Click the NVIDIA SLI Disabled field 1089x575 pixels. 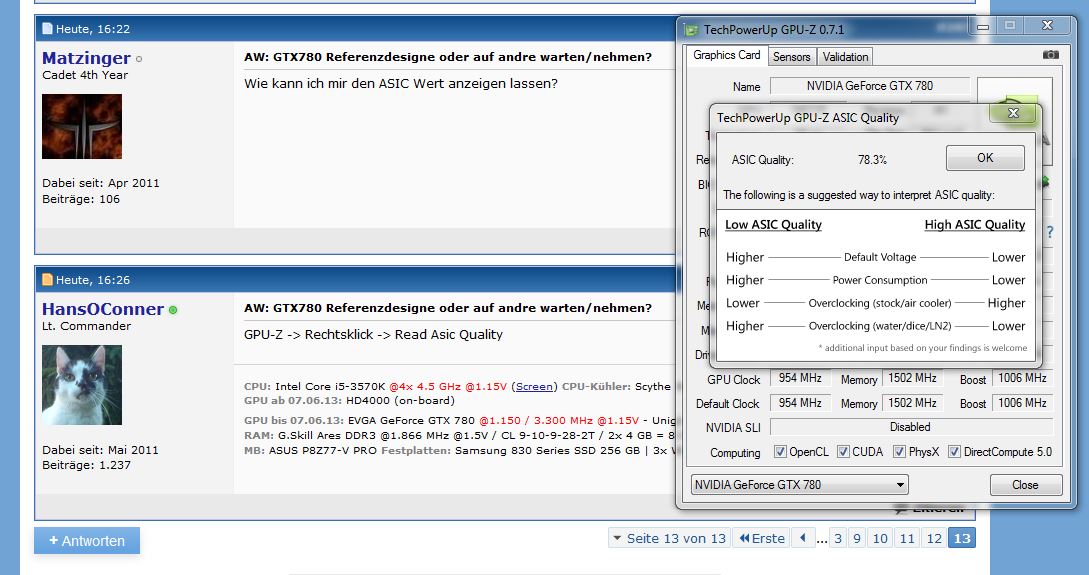[911, 426]
